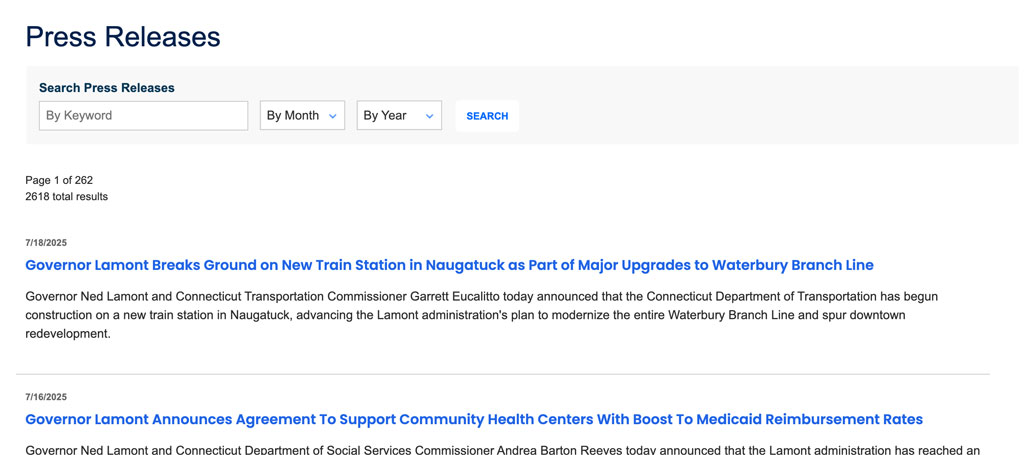The width and height of the screenshot is (1024, 455).
Task: Click the chevron arrow in By Year selector
Action: pyautogui.click(x=430, y=117)
